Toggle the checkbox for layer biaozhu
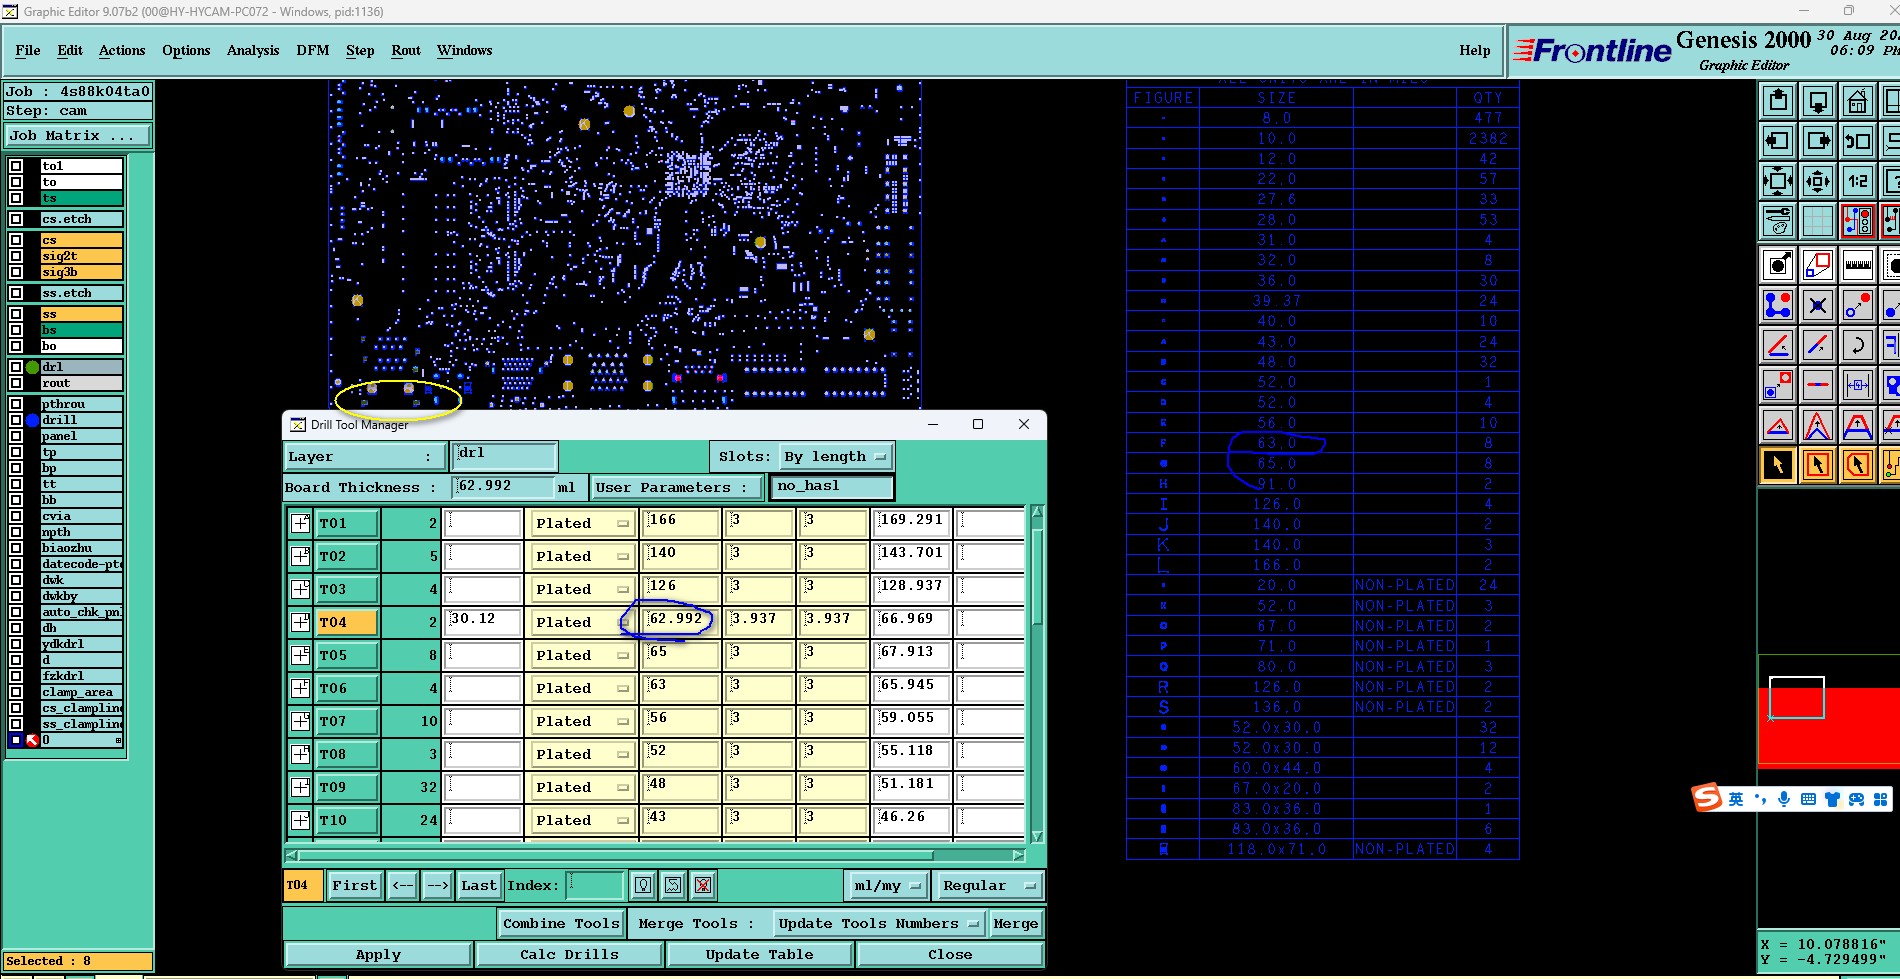Viewport: 1900px width, 979px height. 16,548
